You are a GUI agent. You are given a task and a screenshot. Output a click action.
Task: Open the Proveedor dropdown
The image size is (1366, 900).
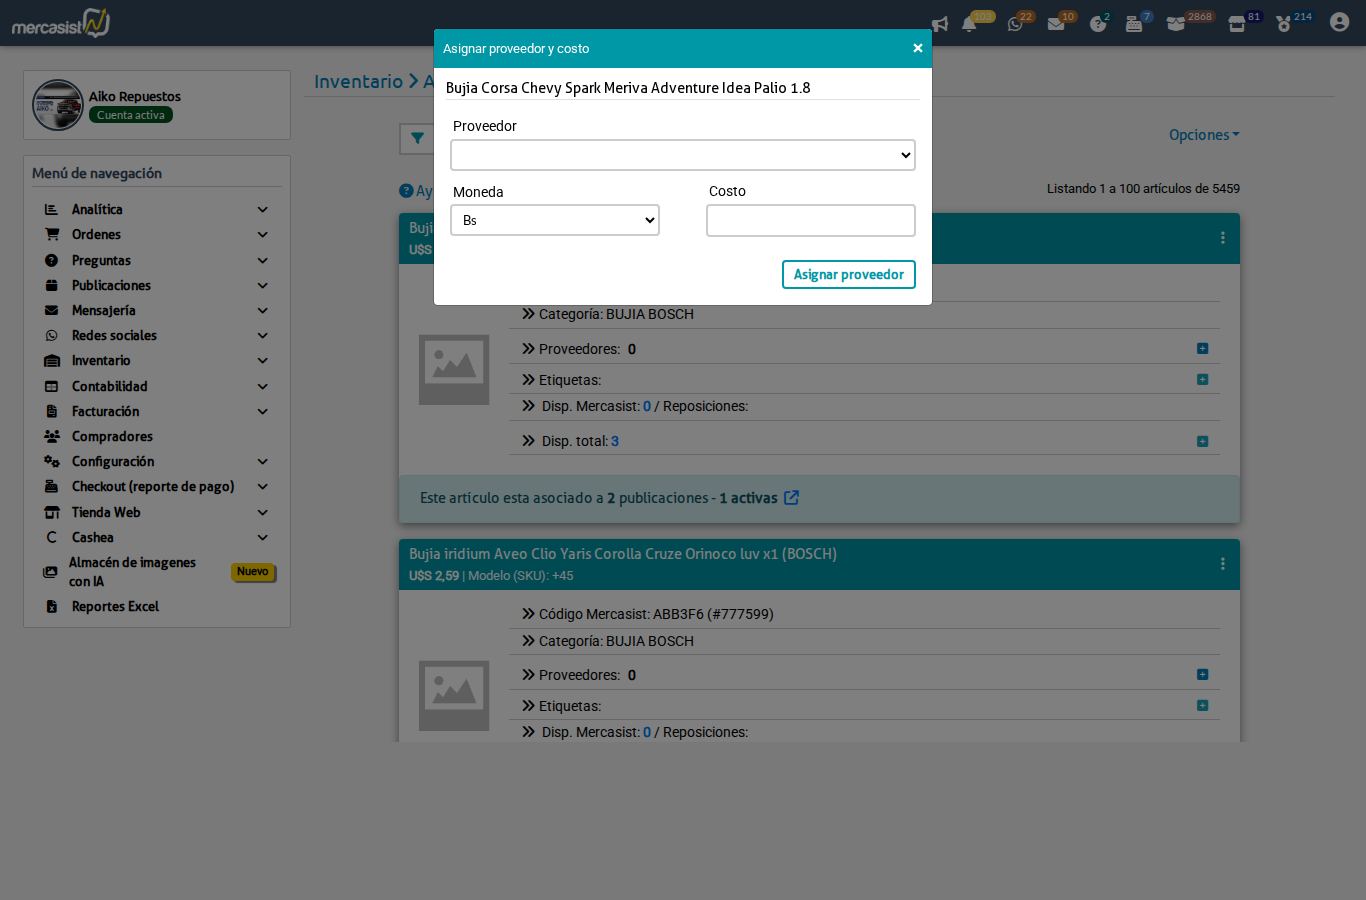(683, 155)
